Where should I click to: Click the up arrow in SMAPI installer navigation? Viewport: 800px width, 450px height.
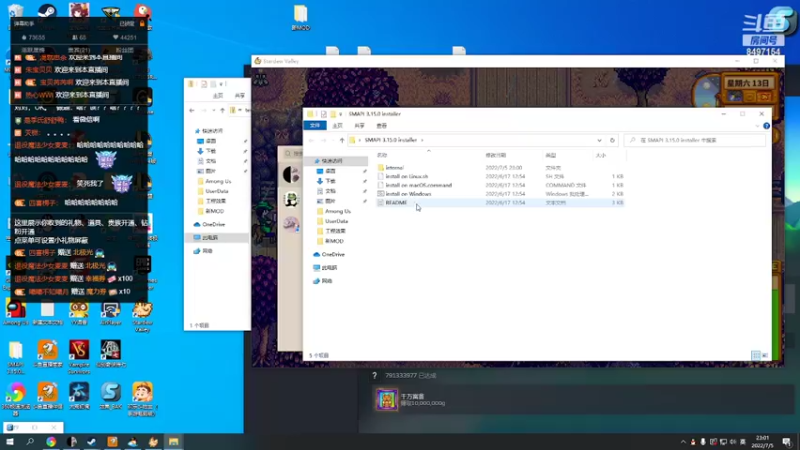click(342, 140)
